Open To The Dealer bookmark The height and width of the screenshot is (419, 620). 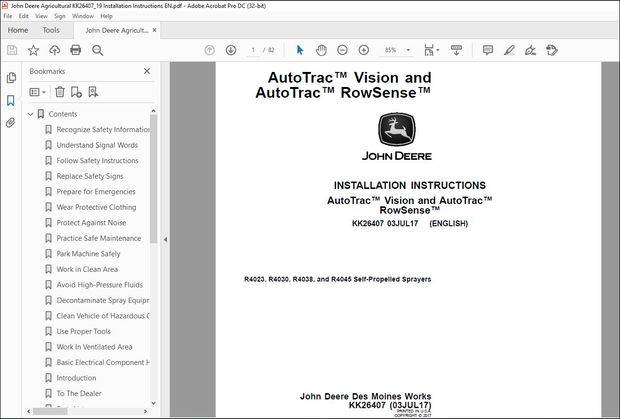[x=79, y=393]
